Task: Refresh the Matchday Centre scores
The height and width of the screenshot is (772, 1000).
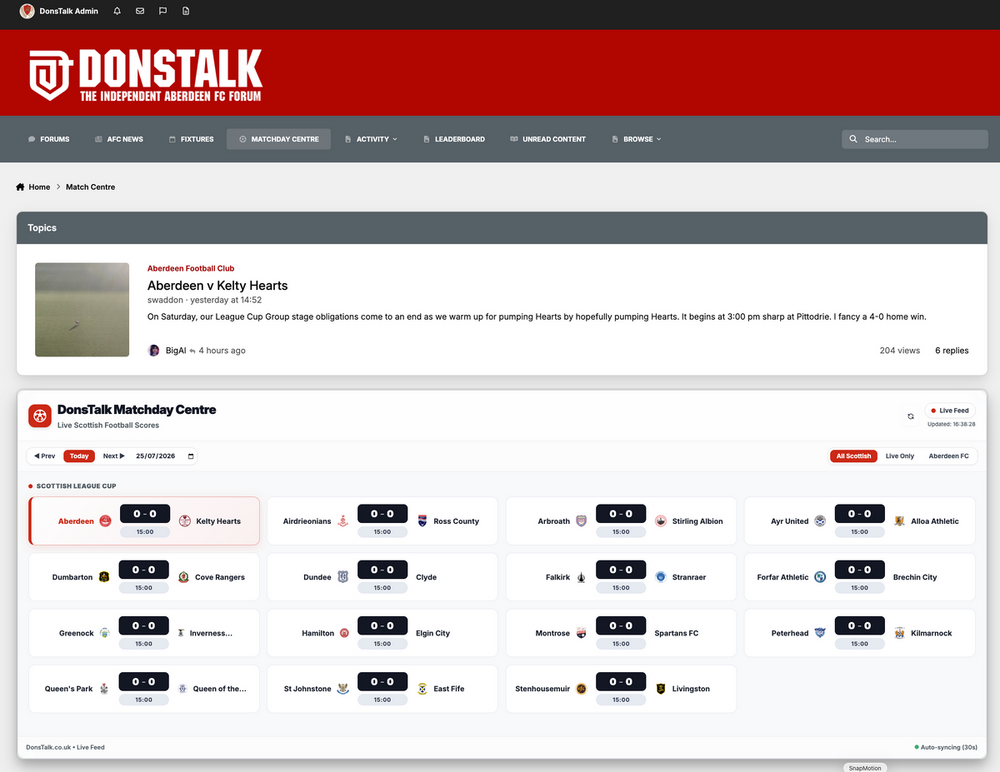Action: [x=911, y=416]
